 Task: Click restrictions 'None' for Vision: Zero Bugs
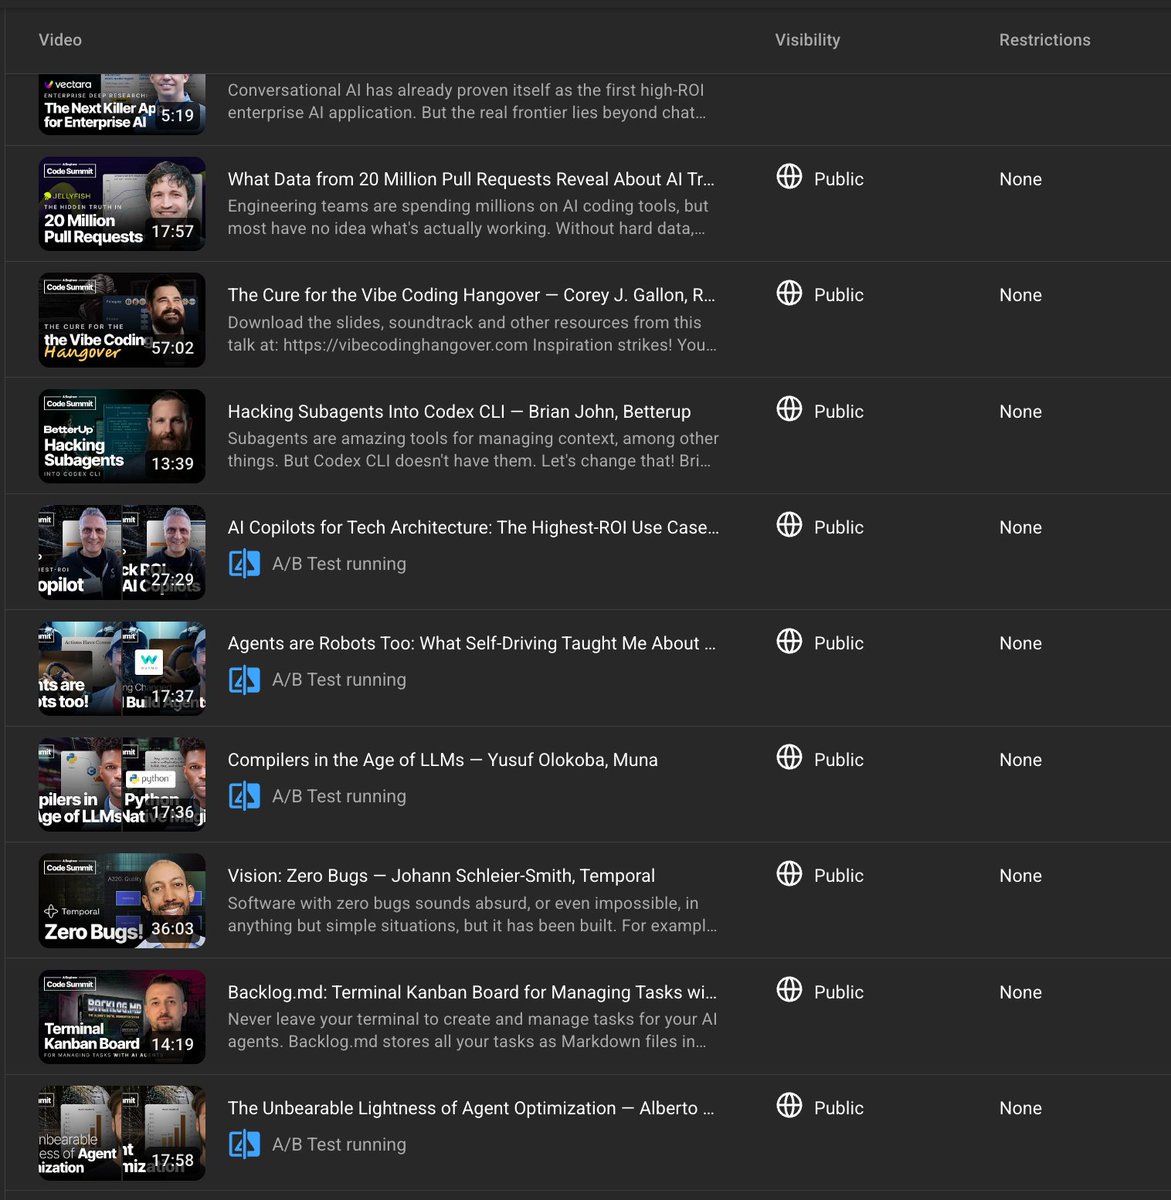coord(1020,876)
